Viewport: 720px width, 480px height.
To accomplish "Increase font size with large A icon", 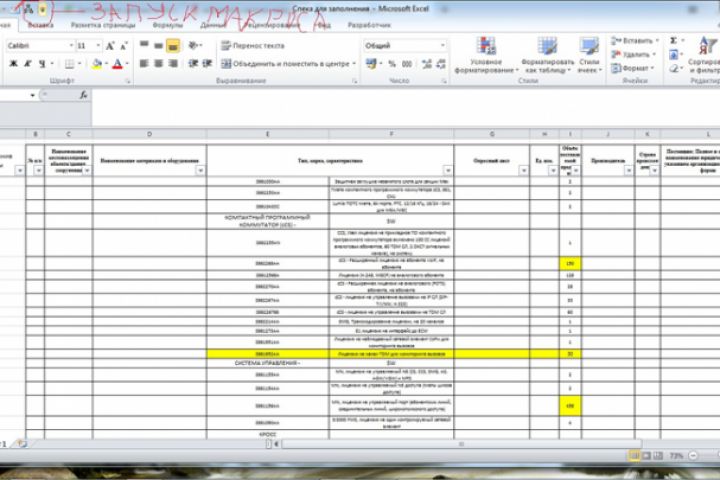I will (x=110, y=46).
